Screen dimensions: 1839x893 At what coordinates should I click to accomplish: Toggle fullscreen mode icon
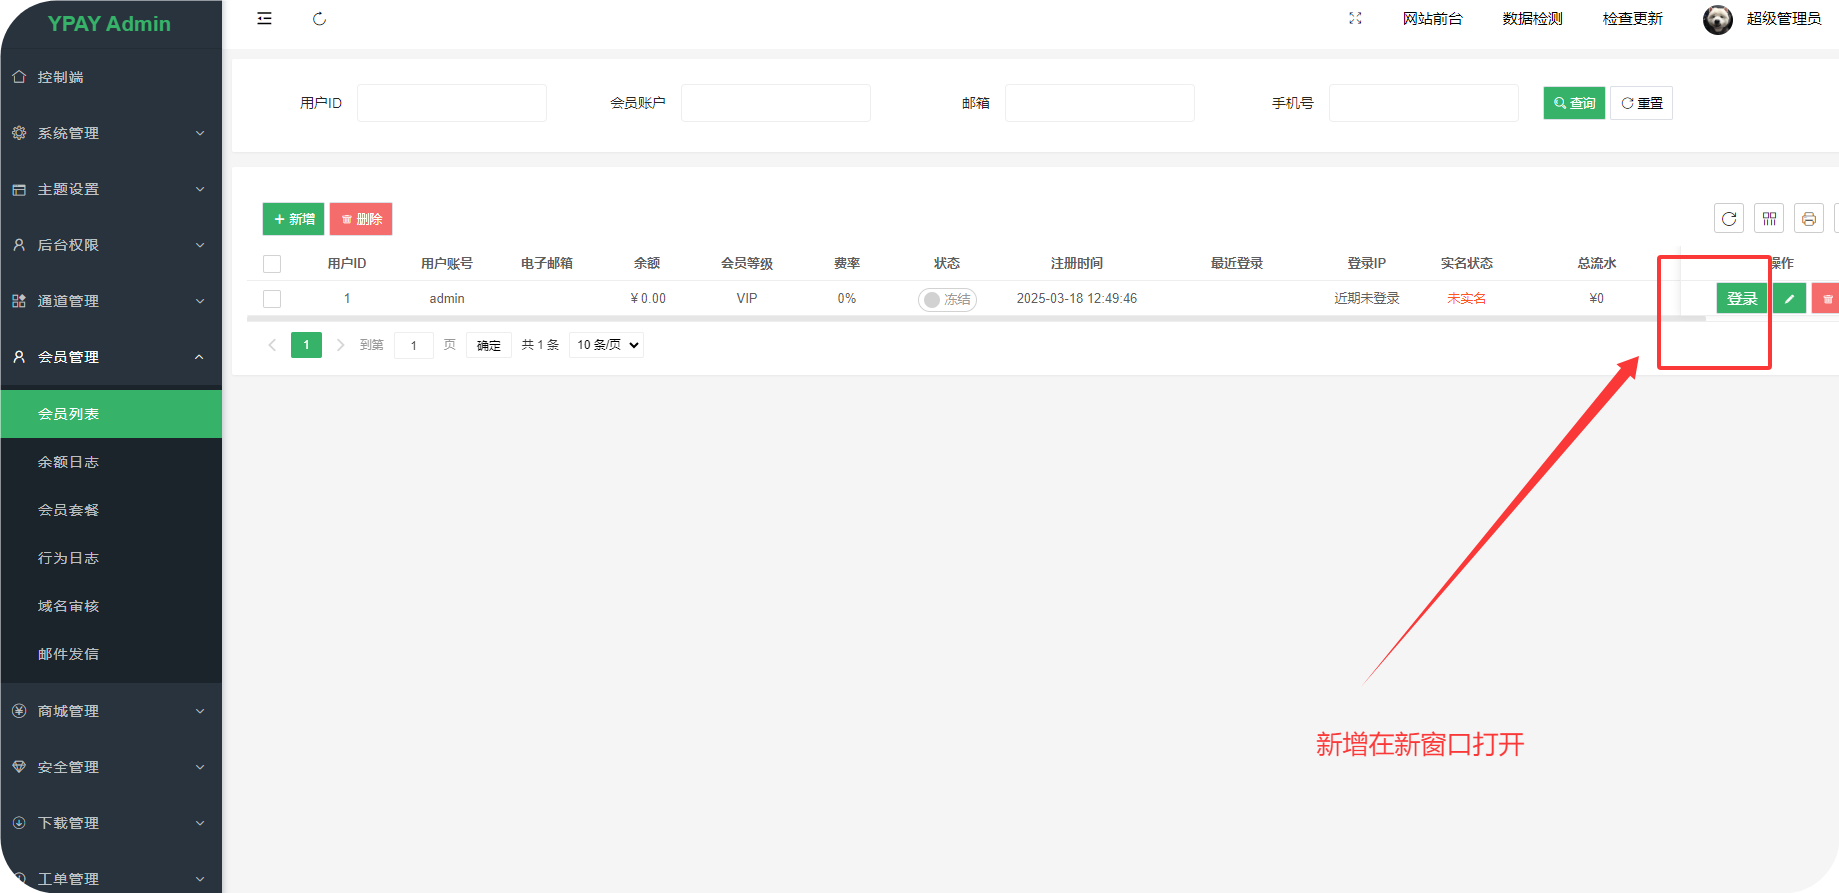pos(1355,18)
